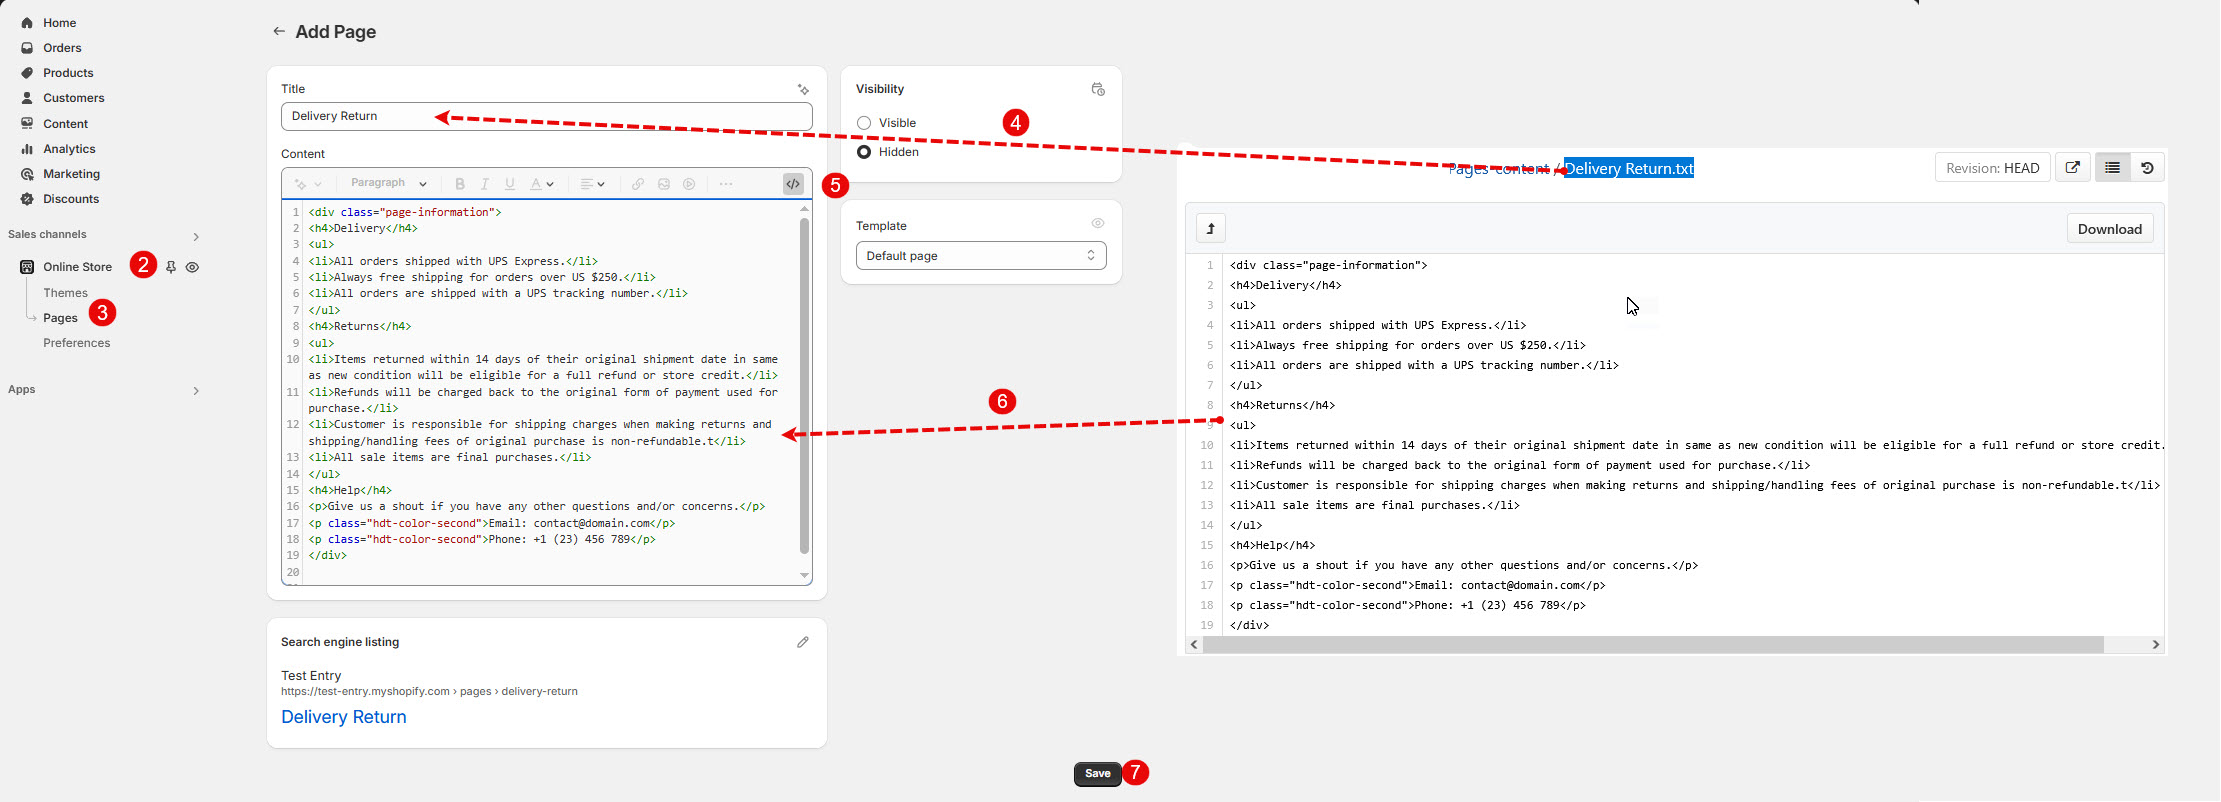Open the Paragraph style dropdown
2221x802 pixels.
388,184
